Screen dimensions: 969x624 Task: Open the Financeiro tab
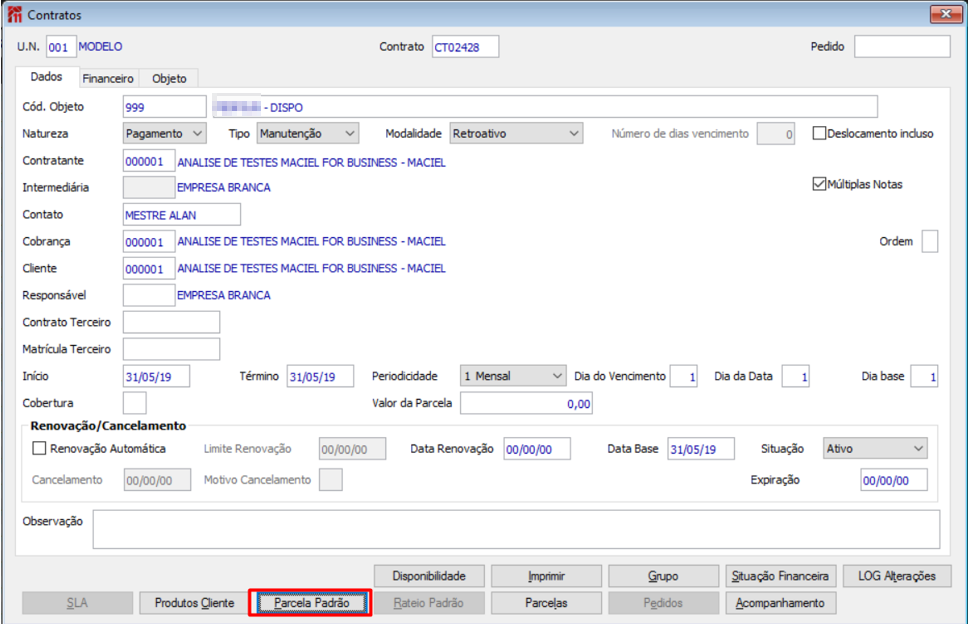(x=108, y=78)
